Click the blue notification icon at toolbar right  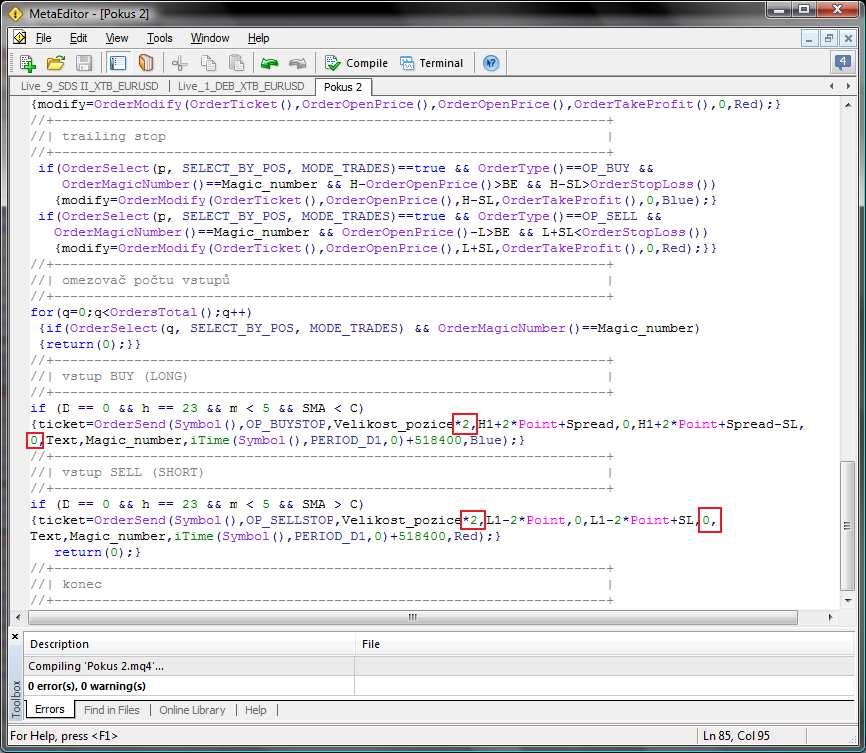(842, 62)
